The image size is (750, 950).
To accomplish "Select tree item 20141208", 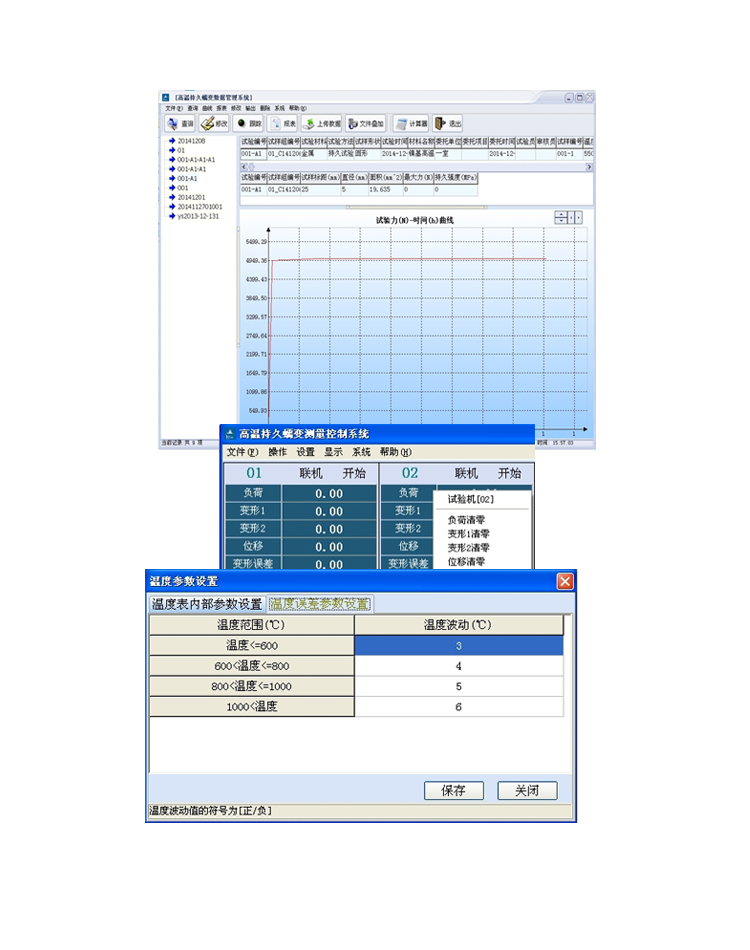I will coord(191,142).
